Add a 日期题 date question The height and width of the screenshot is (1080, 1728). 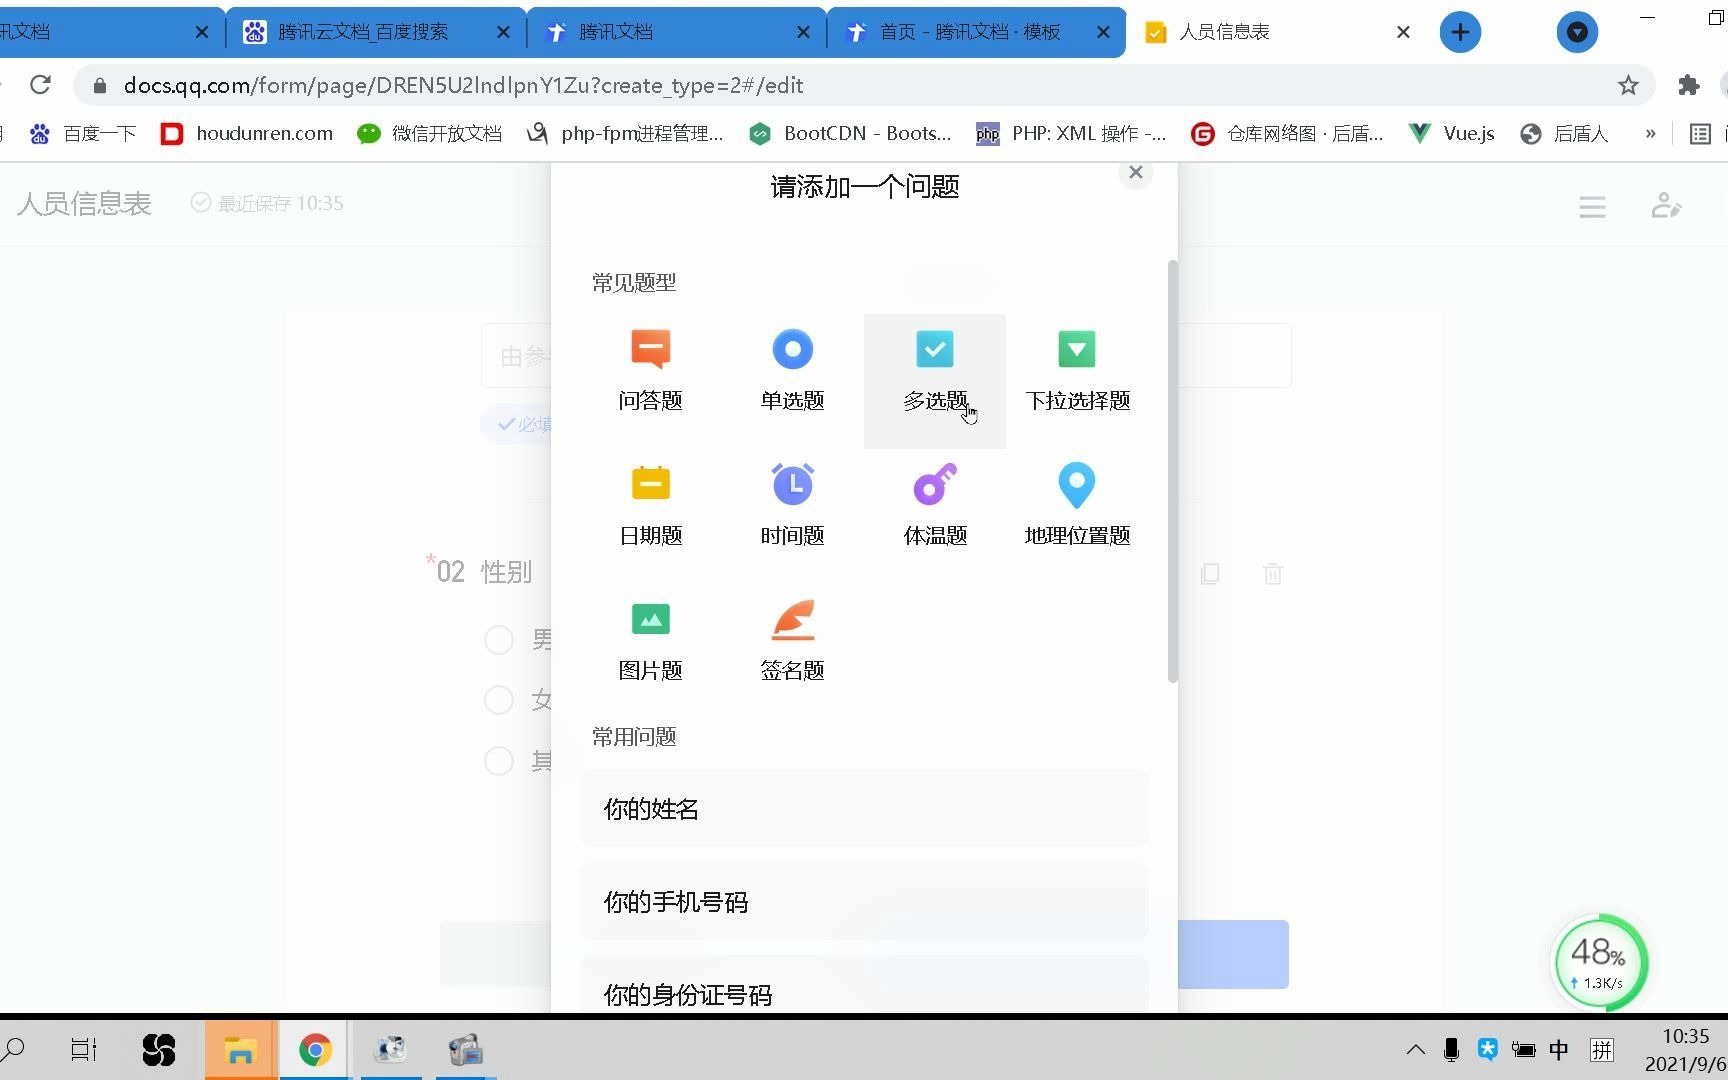coord(650,506)
